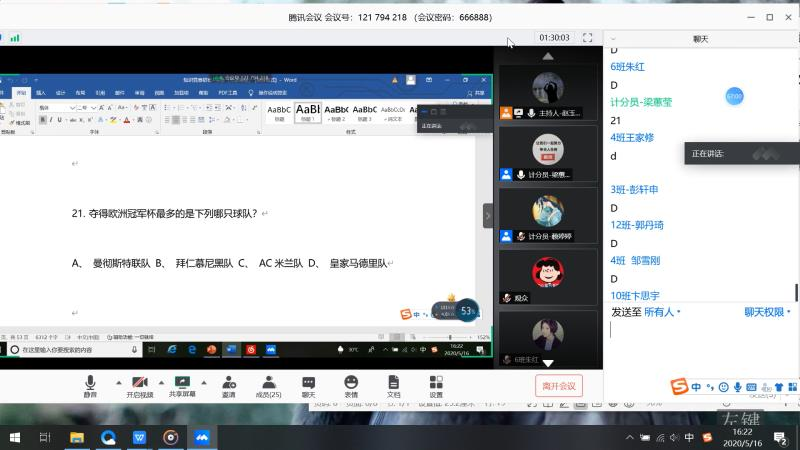Turn on the video camera (开启视频)

pos(140,385)
